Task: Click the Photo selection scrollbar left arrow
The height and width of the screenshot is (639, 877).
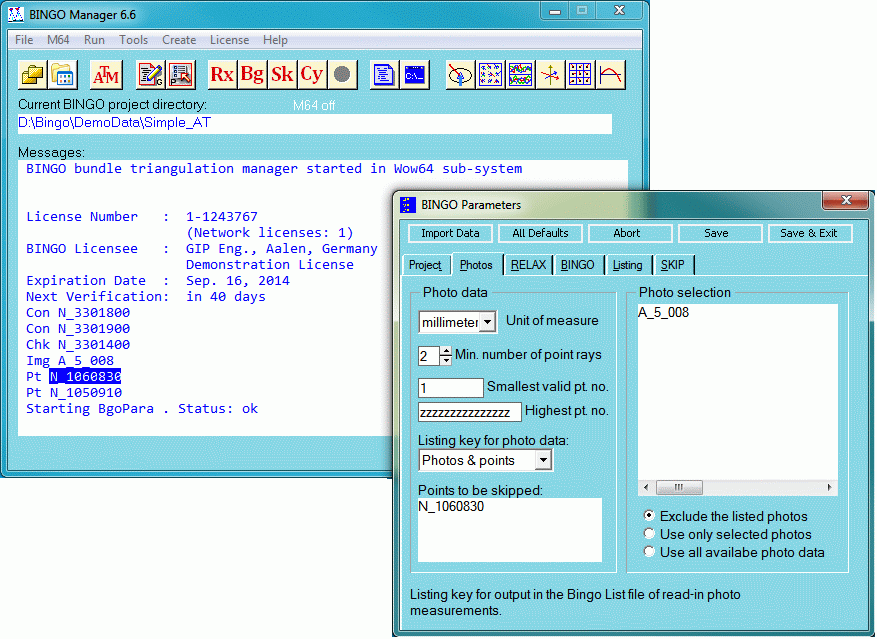Action: coord(647,487)
